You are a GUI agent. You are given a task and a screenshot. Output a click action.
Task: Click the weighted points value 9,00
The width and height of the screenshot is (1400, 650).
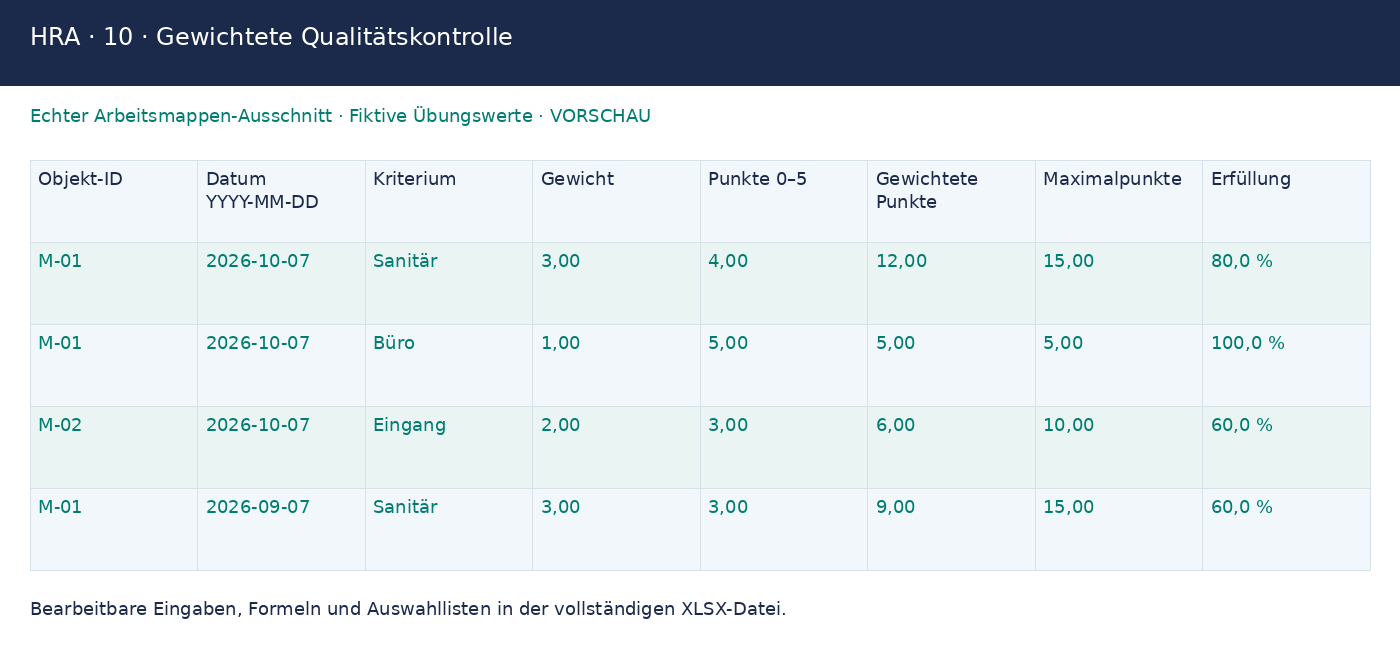951,529
